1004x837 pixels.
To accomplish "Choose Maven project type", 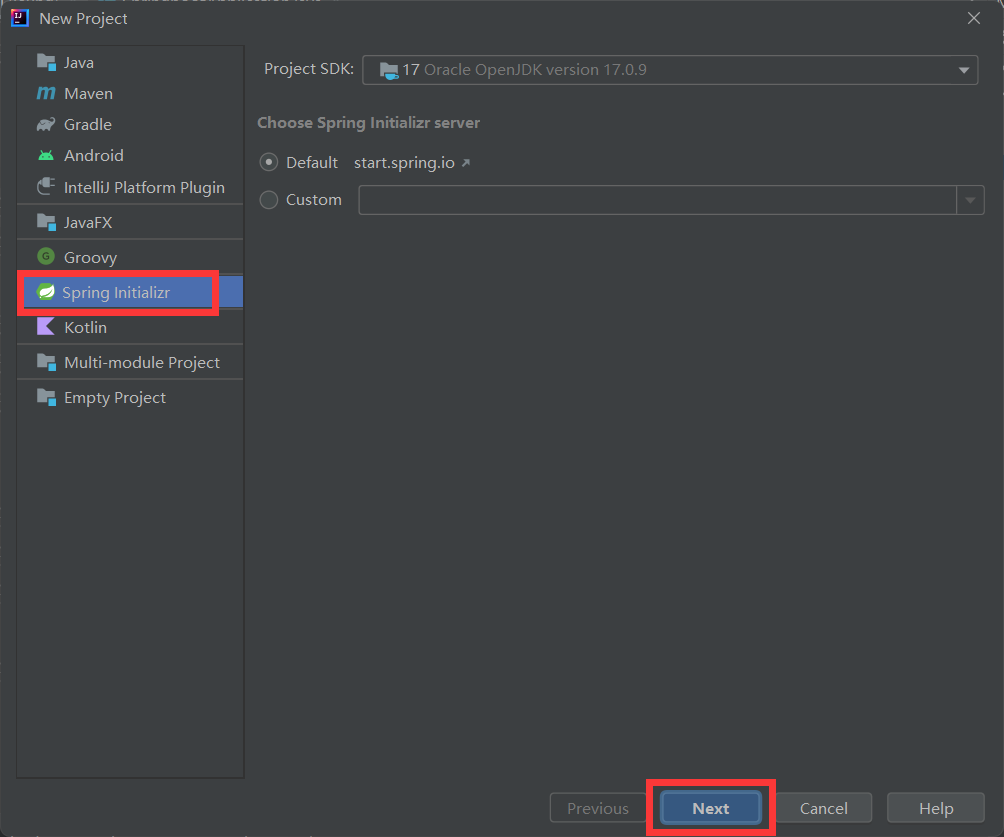I will pos(130,93).
